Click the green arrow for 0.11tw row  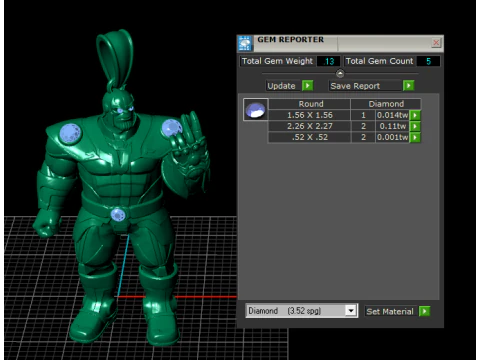point(415,126)
